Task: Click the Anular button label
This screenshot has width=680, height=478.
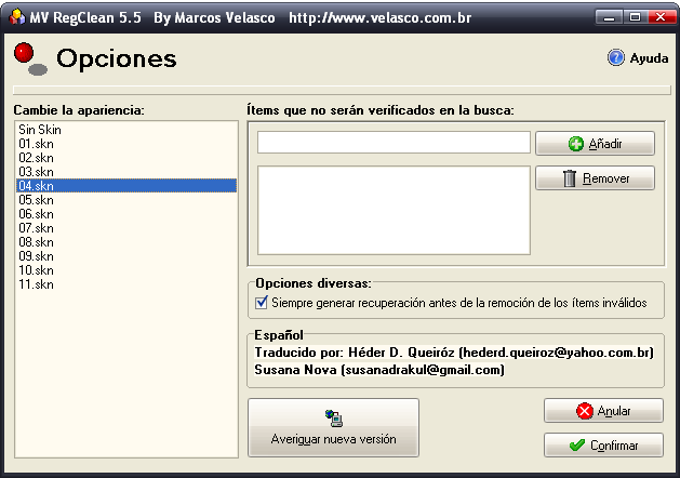Action: (x=614, y=411)
